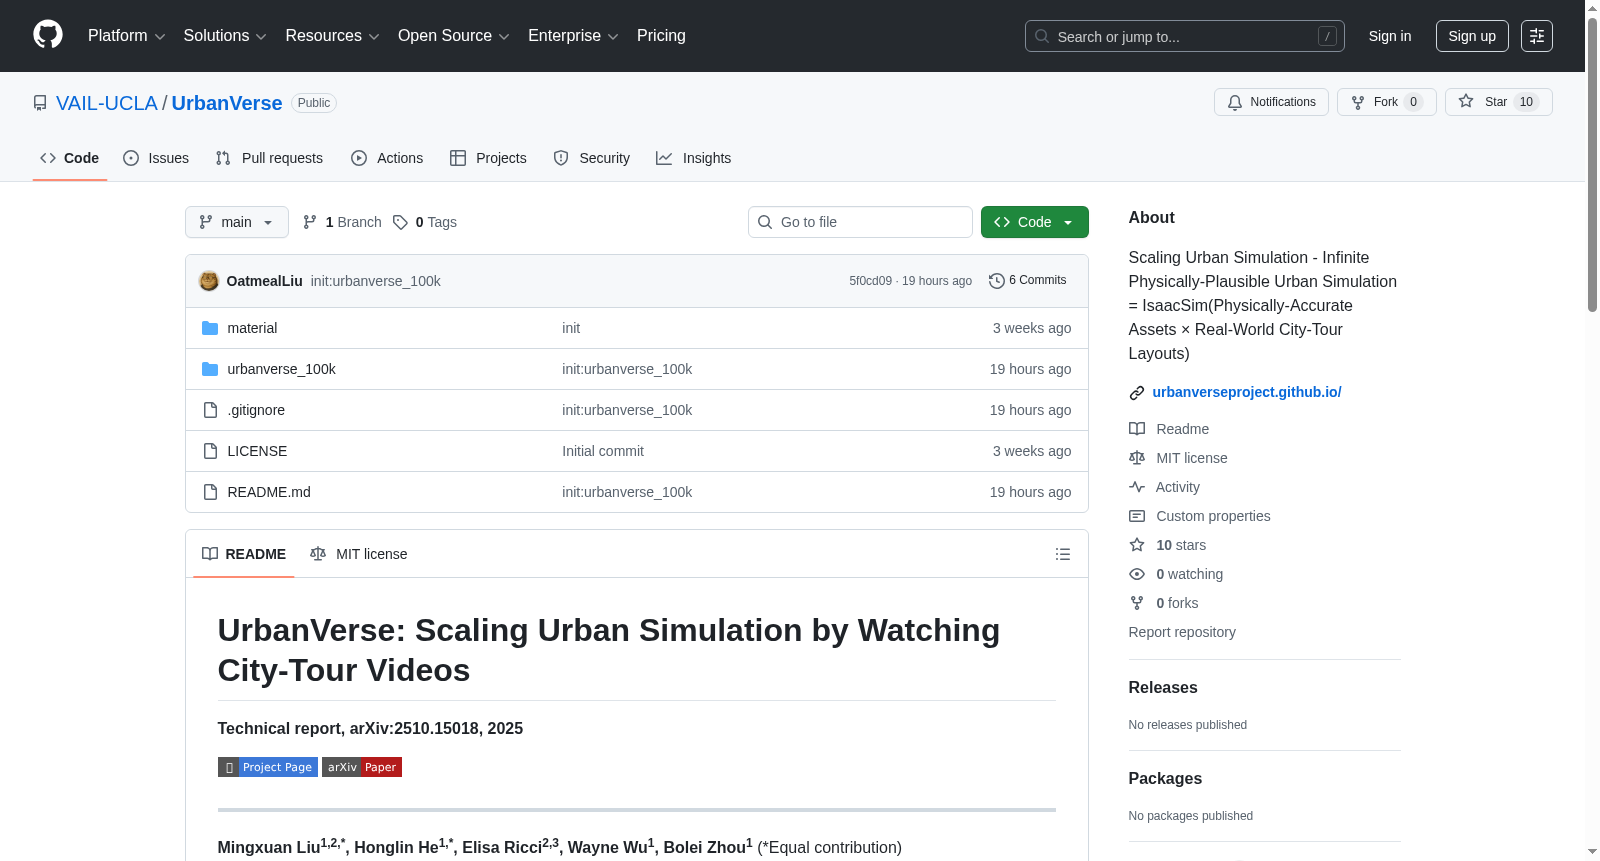Open the GitHub home logo
Image resolution: width=1600 pixels, height=861 pixels.
point(48,35)
